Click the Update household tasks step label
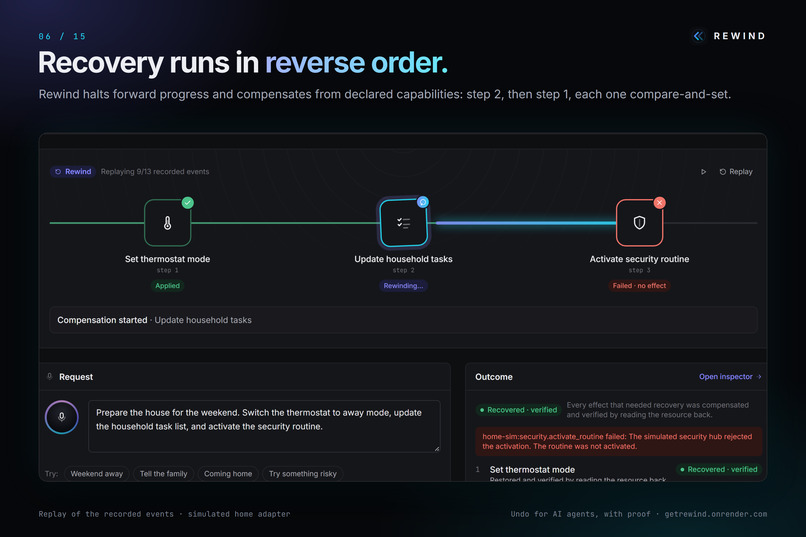Image resolution: width=806 pixels, height=537 pixels. tap(404, 259)
